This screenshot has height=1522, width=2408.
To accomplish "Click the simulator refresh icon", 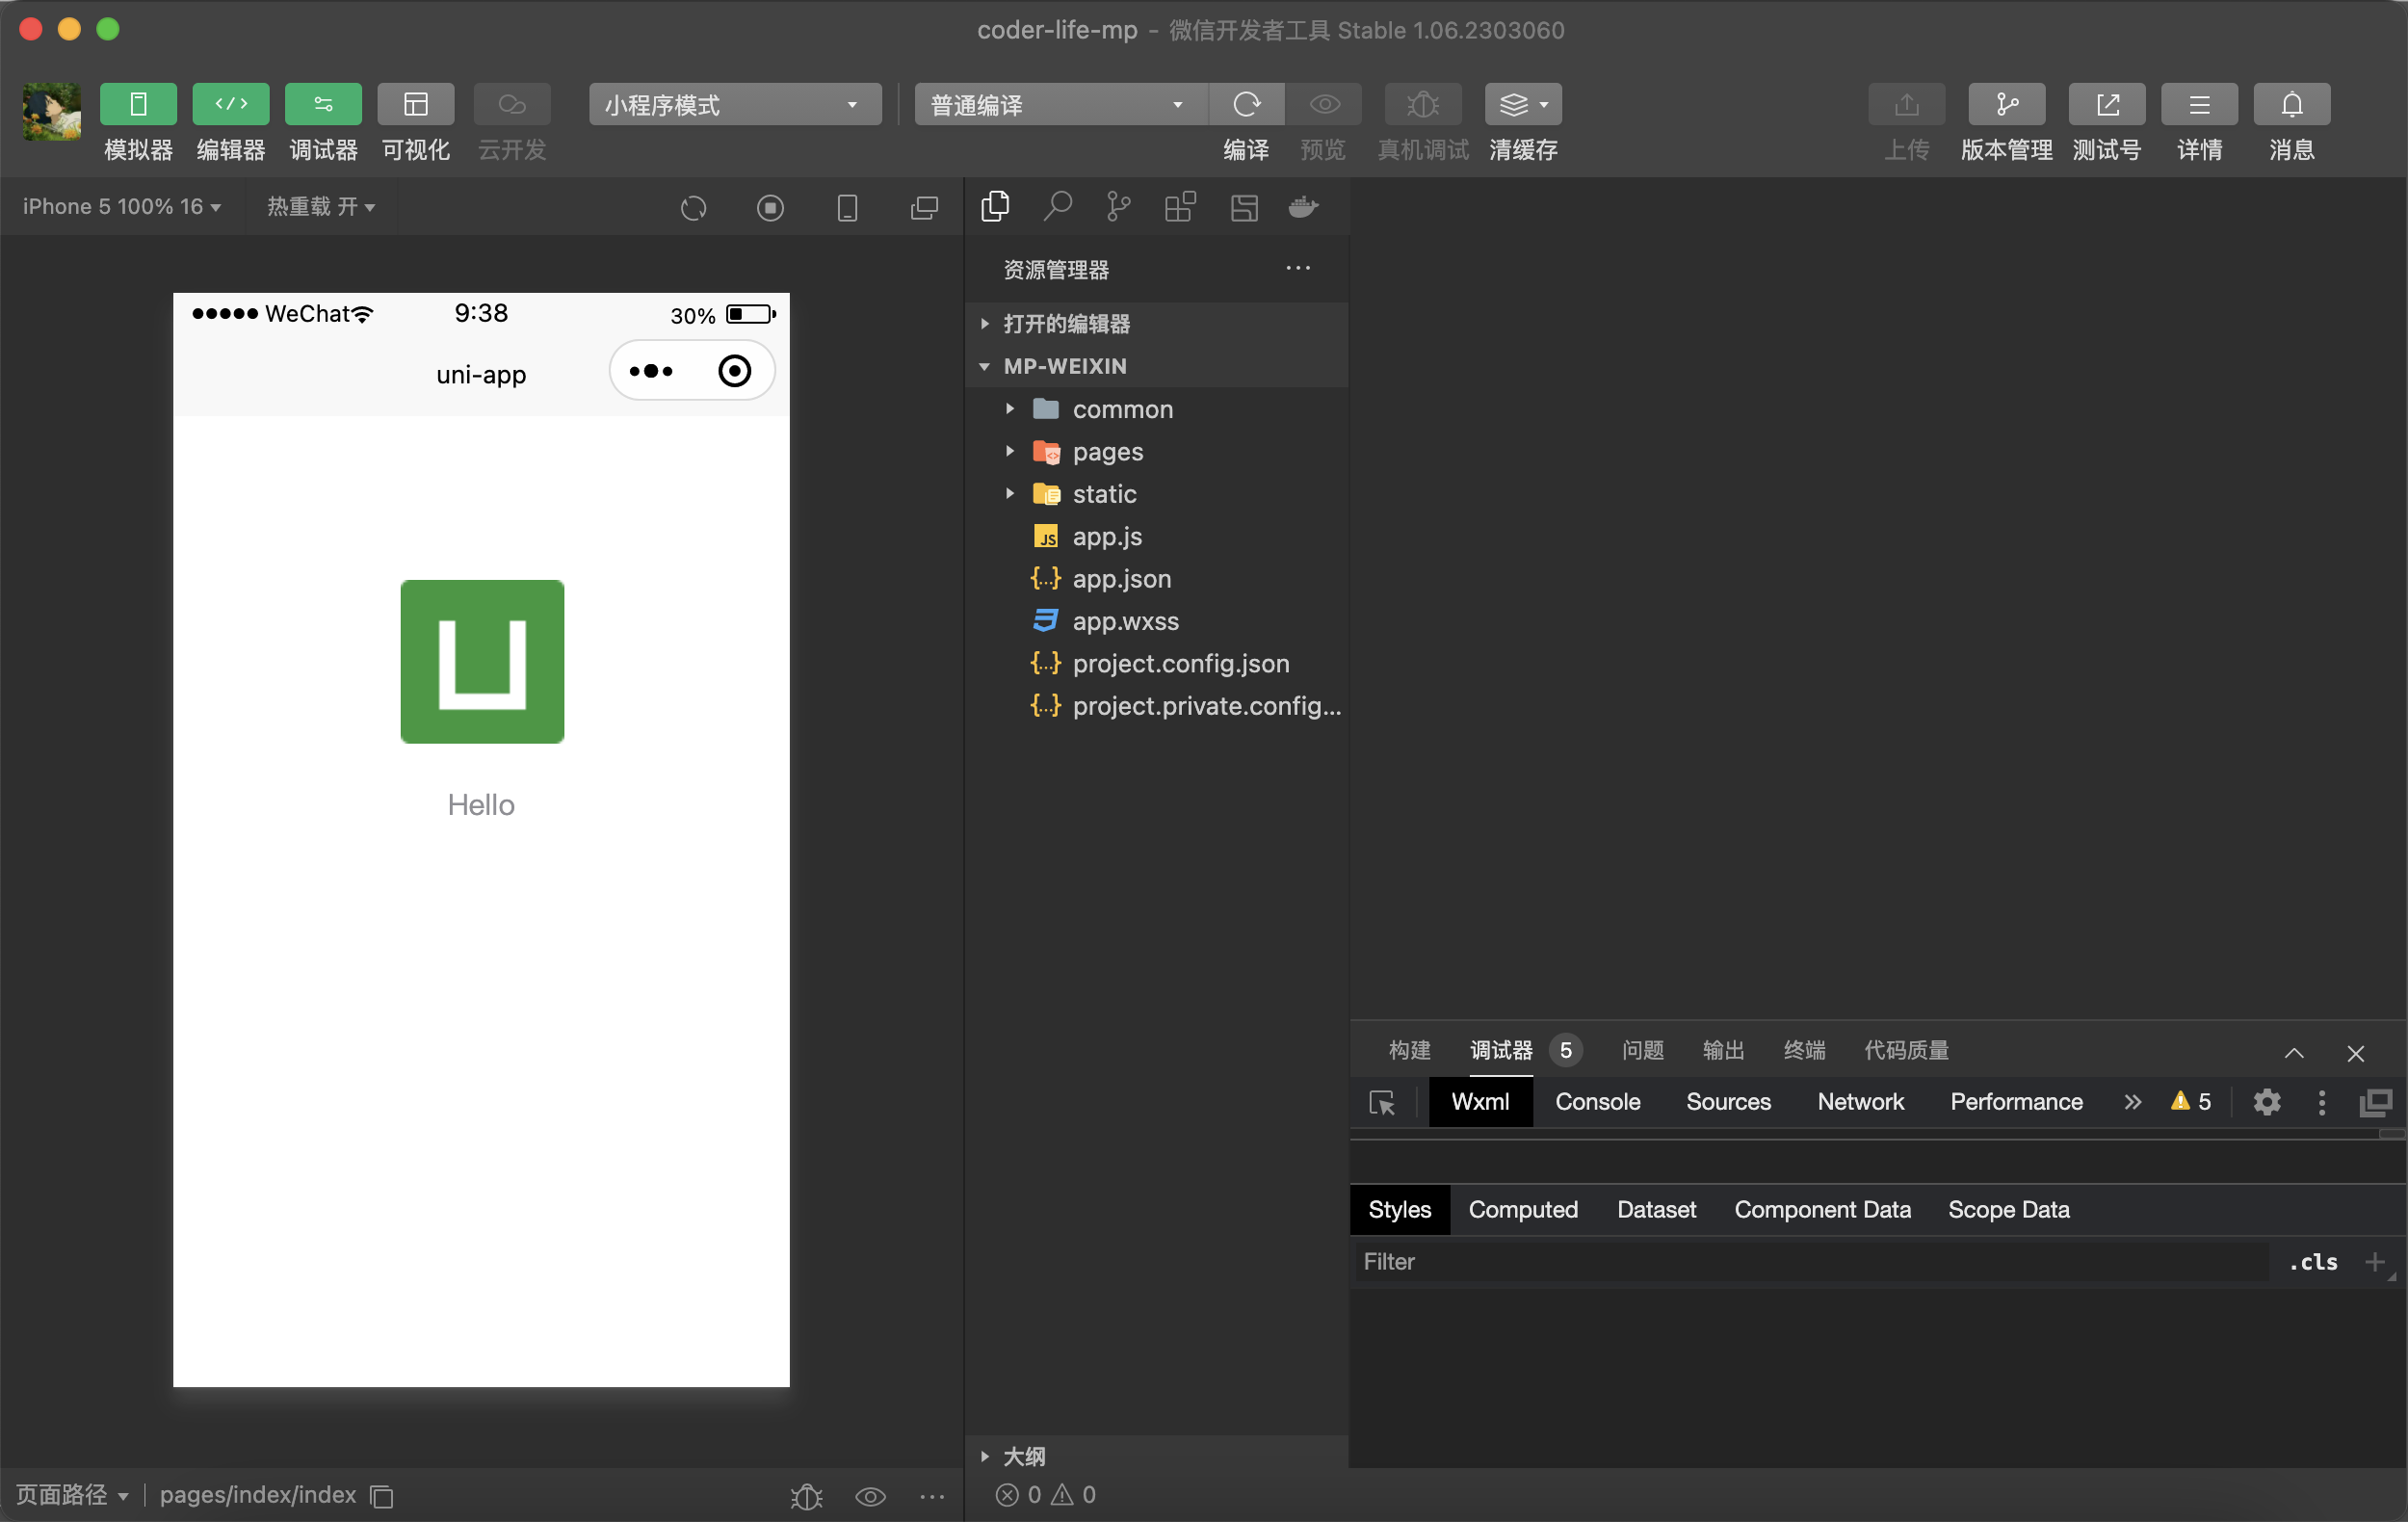I will click(693, 208).
